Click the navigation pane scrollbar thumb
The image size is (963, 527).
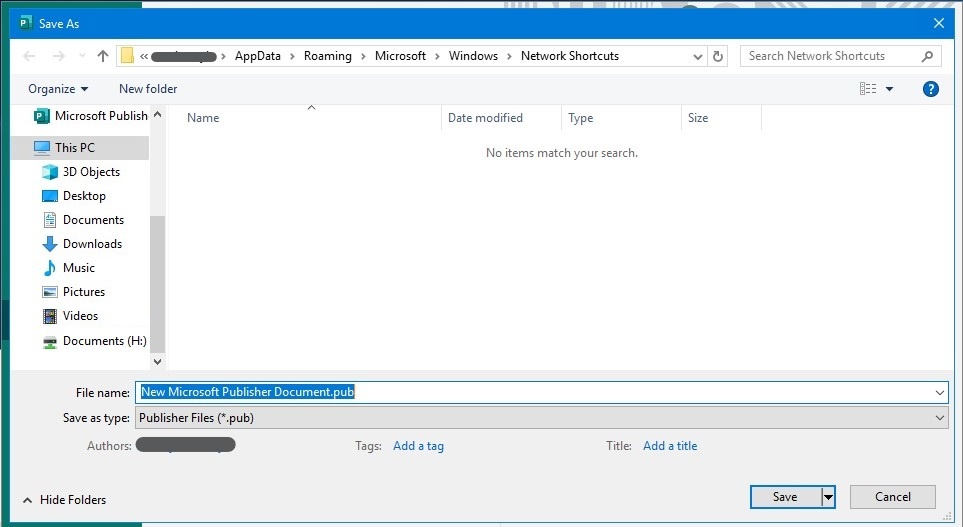(x=157, y=284)
